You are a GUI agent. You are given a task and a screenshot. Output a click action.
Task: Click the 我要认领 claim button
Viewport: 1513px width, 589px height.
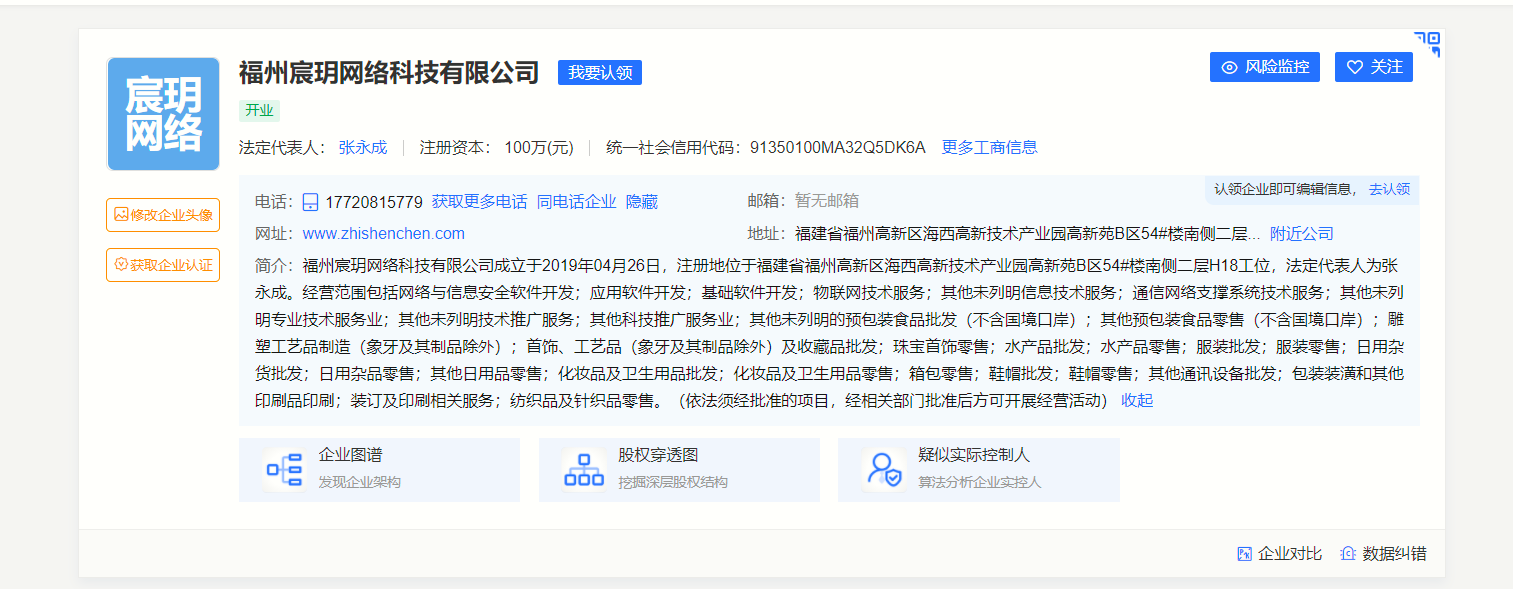600,72
